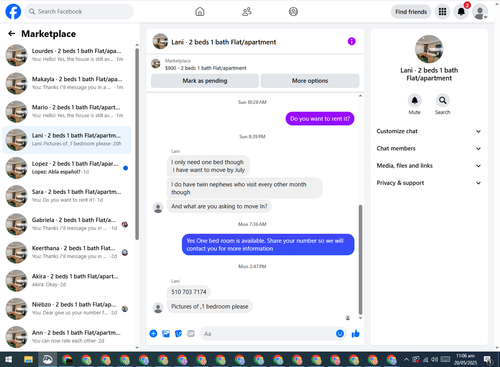Send a thumbs-up like
This screenshot has width=500, height=367.
355,334
